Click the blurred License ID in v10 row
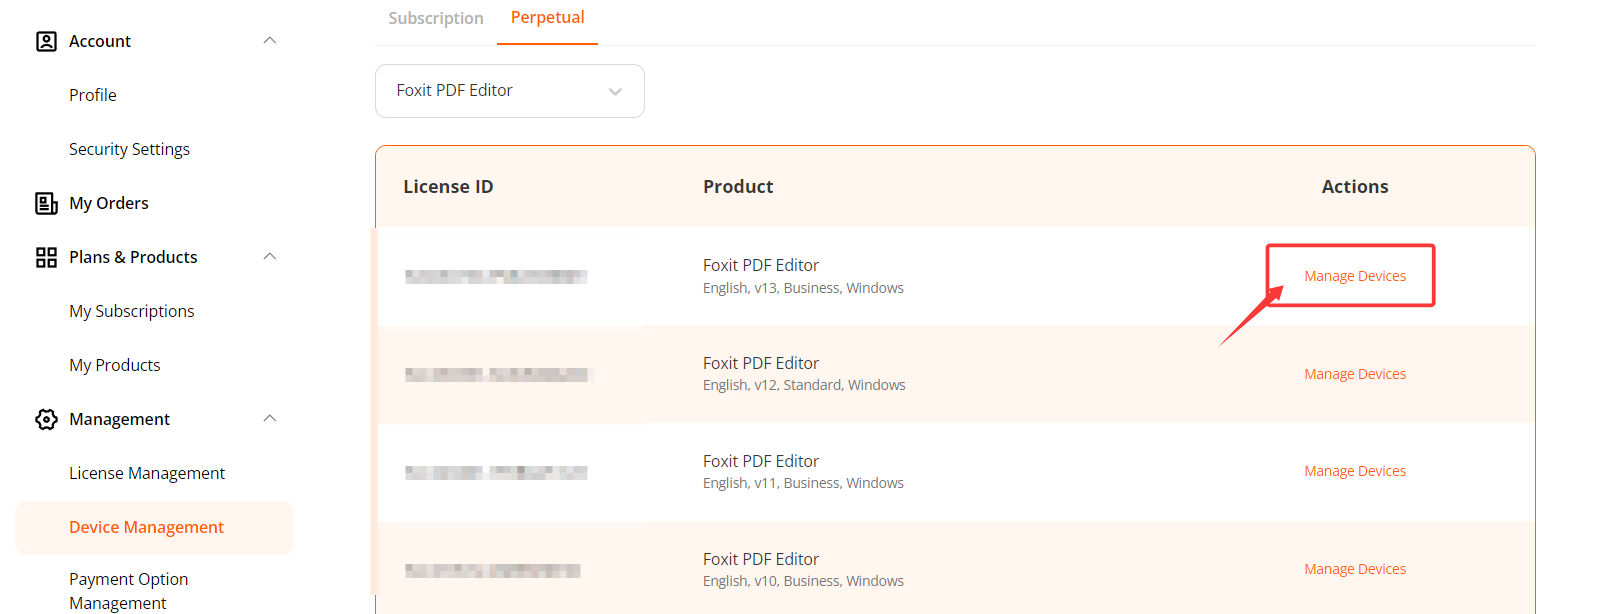 pos(493,570)
